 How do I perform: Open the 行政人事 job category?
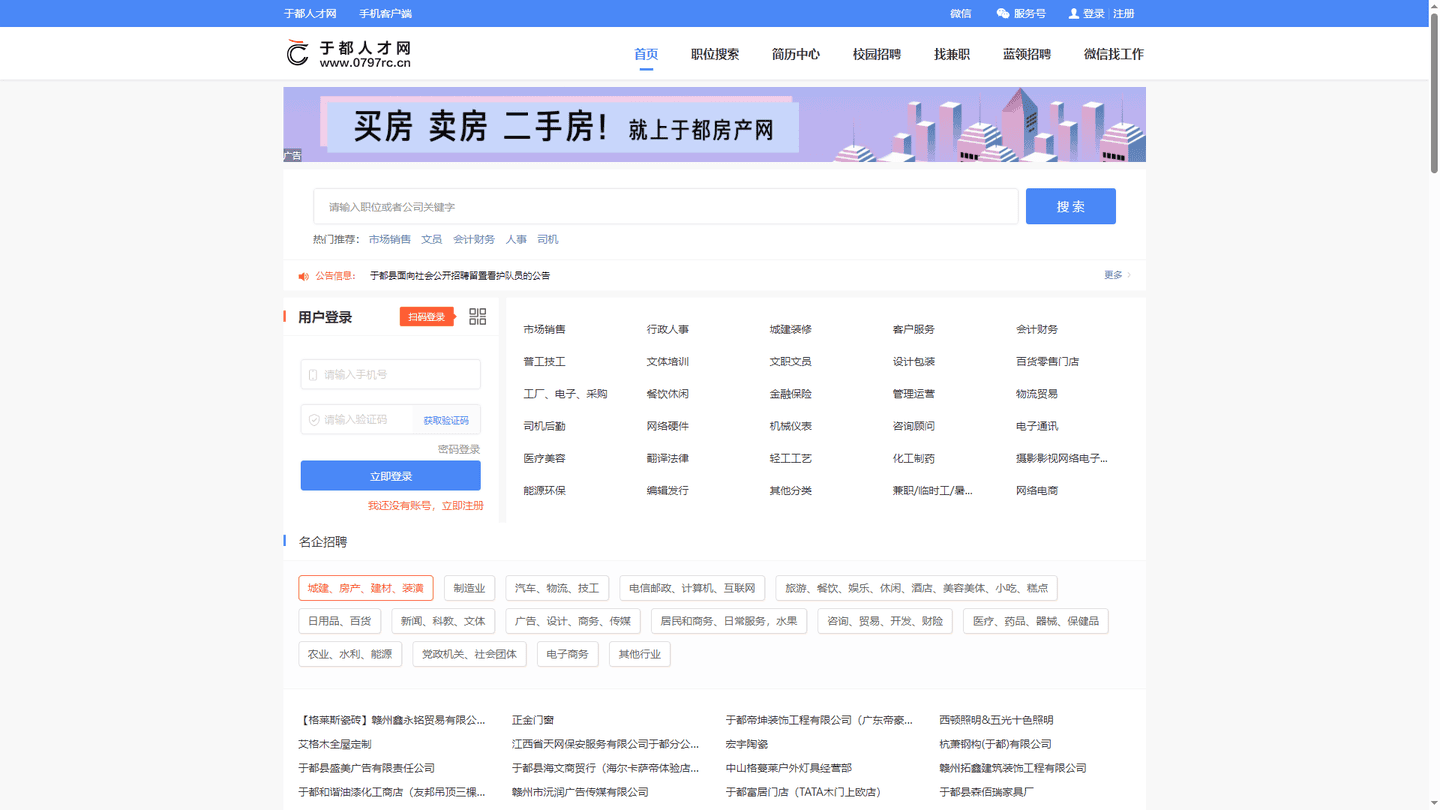[x=668, y=330]
